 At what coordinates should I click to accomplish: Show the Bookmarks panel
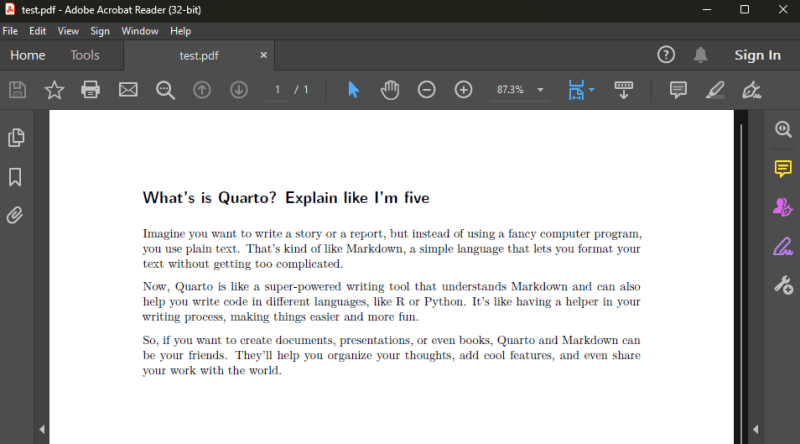click(x=15, y=177)
